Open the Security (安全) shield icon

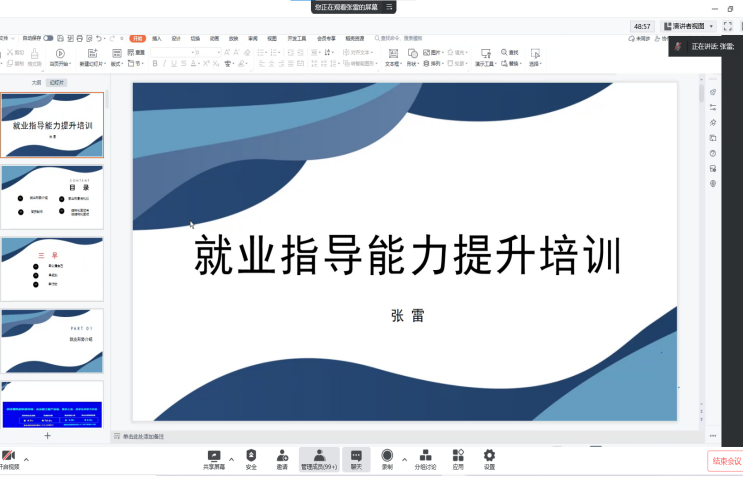click(x=251, y=457)
